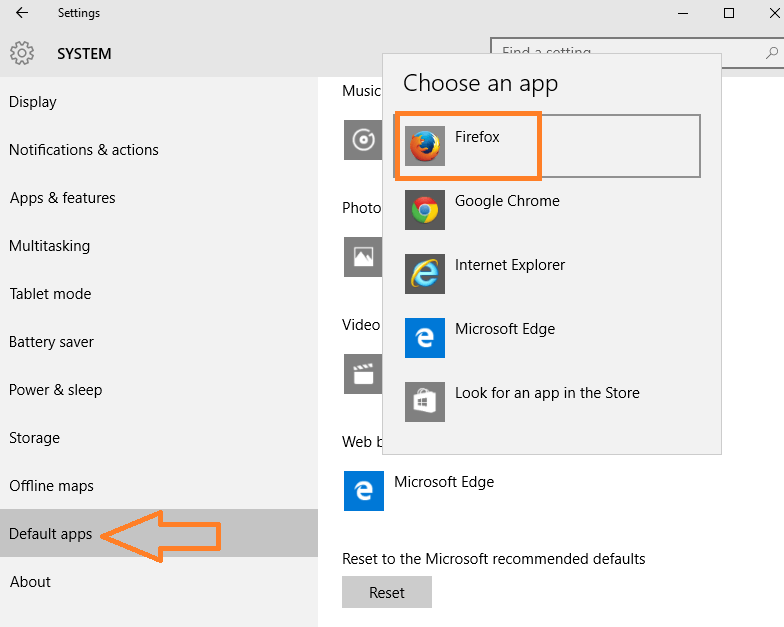Click the Reset button

pos(386,592)
